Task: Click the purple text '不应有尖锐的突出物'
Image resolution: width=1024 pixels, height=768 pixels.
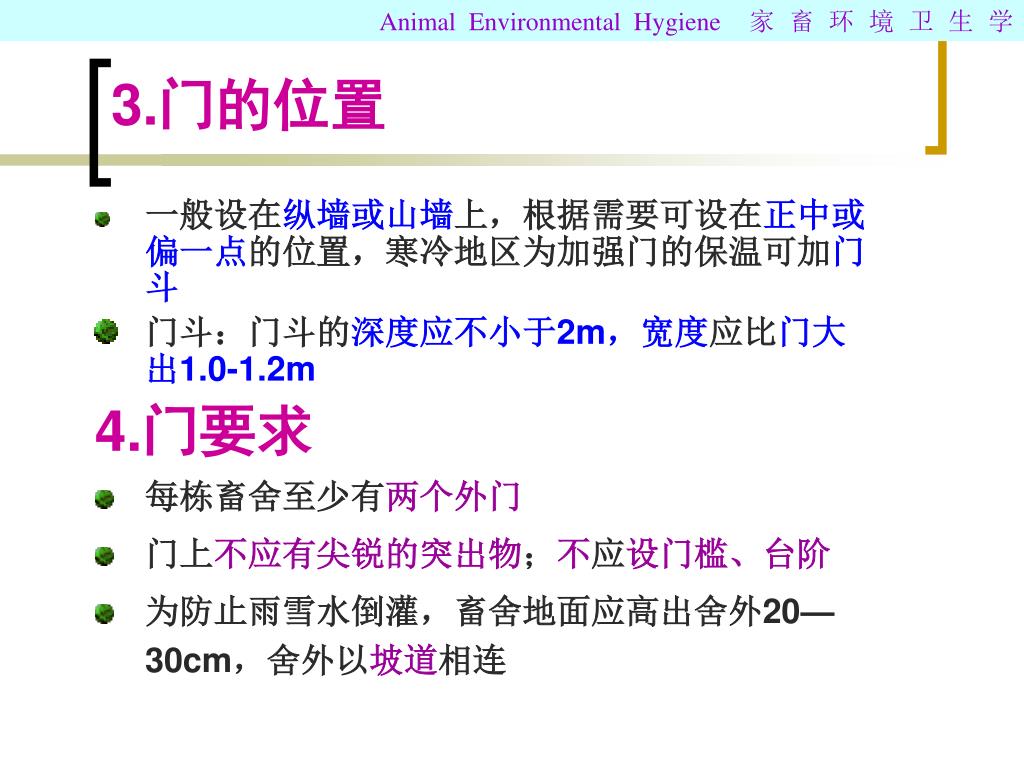Action: pyautogui.click(x=367, y=554)
